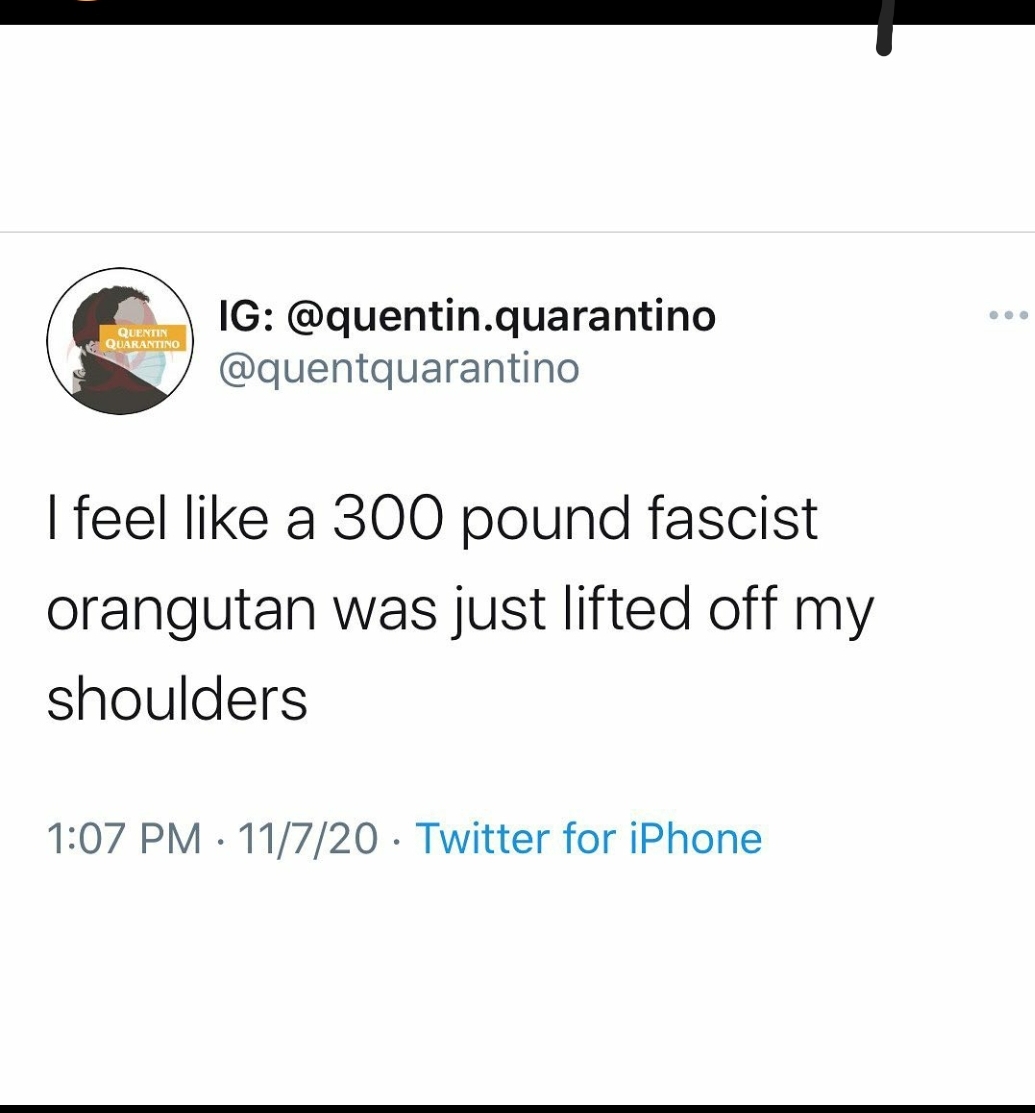Viewport: 1035px width, 1113px height.
Task: Open the IG: @quentin.quarantino display name
Action: pos(467,316)
